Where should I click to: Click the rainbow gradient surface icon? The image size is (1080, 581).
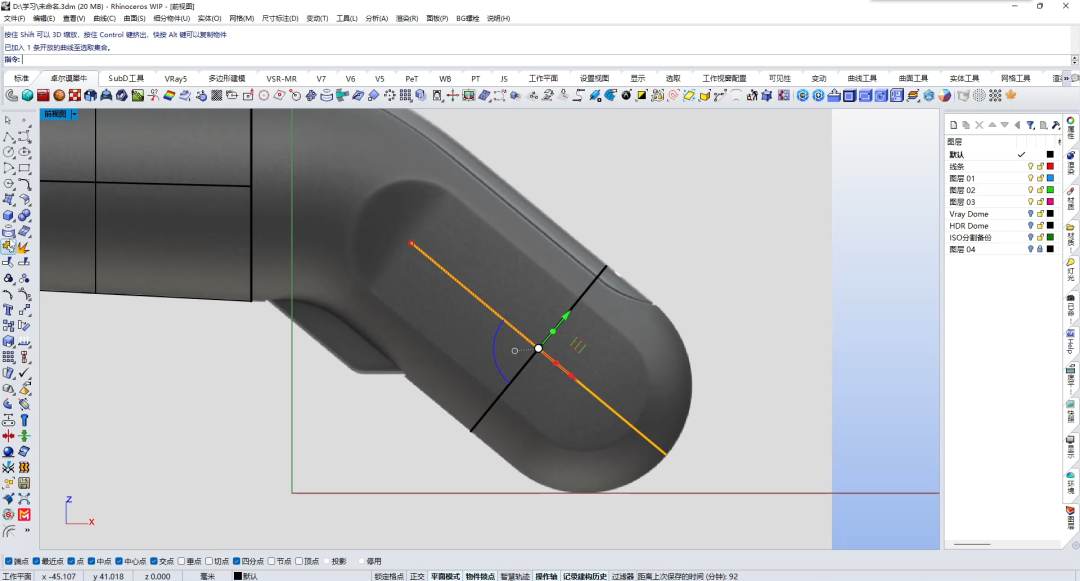coord(169,96)
